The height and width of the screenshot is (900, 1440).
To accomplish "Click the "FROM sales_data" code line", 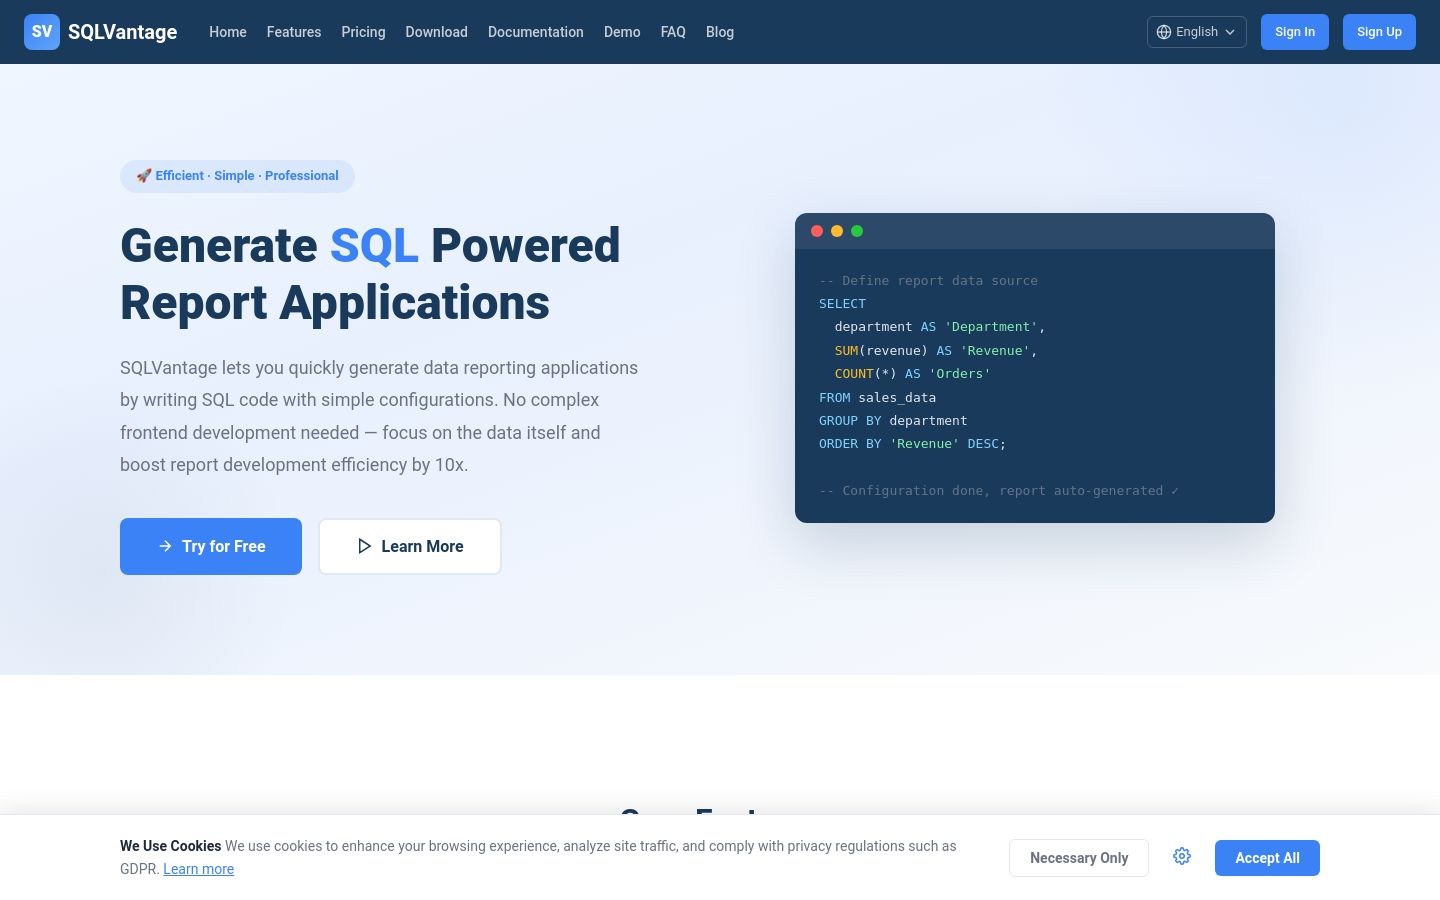I will tap(877, 397).
